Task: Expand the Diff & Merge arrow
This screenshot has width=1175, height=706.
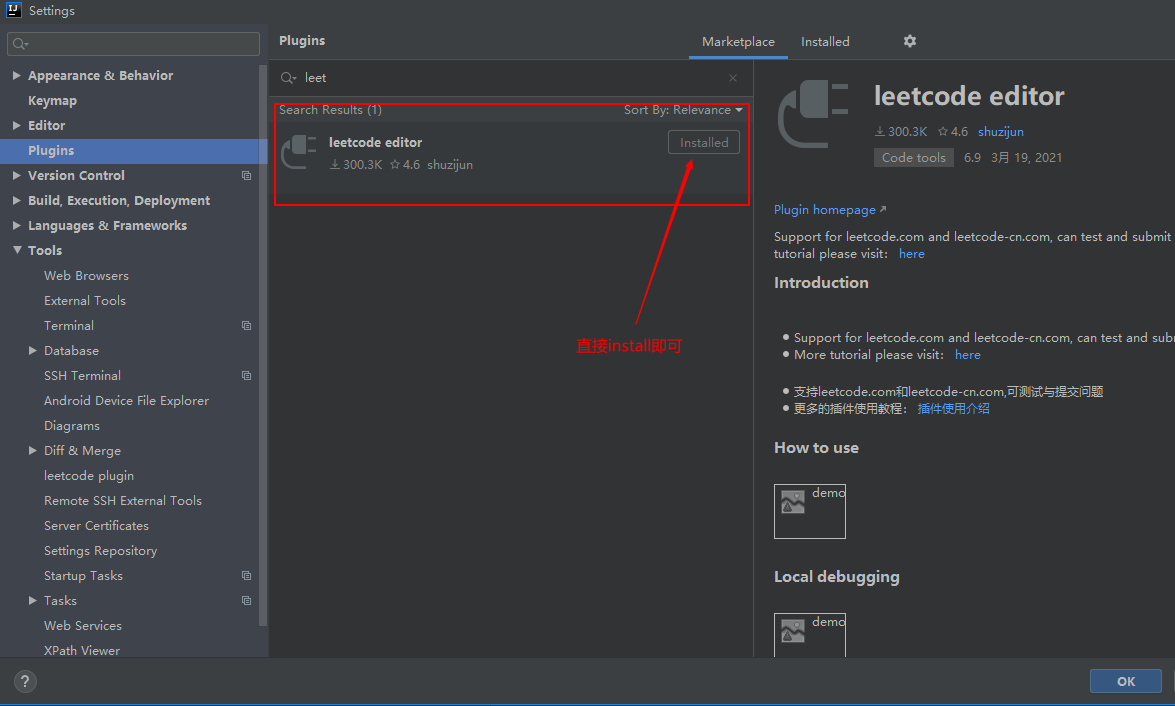Action: pos(32,450)
